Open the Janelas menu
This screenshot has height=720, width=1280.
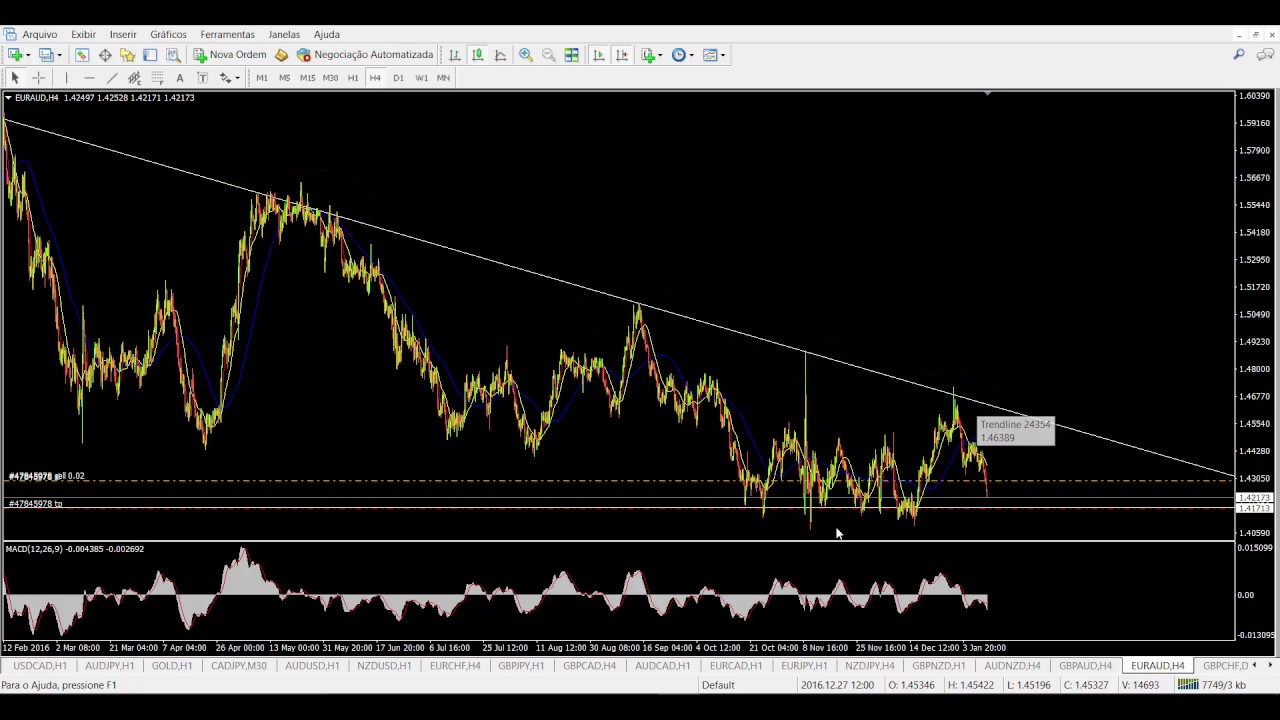pyautogui.click(x=284, y=34)
